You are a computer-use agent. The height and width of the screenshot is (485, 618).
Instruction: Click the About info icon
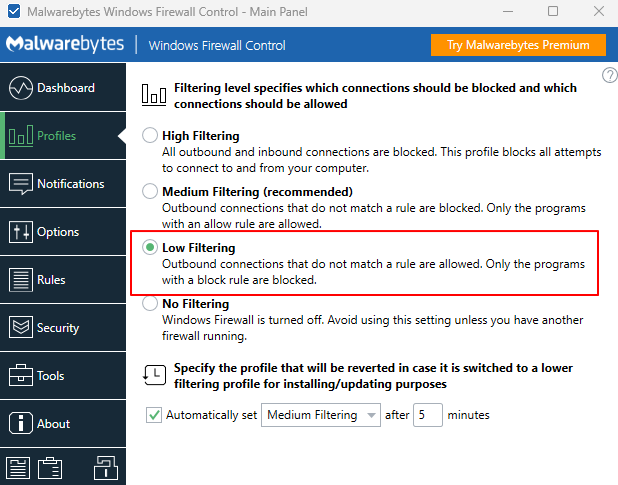[21, 423]
